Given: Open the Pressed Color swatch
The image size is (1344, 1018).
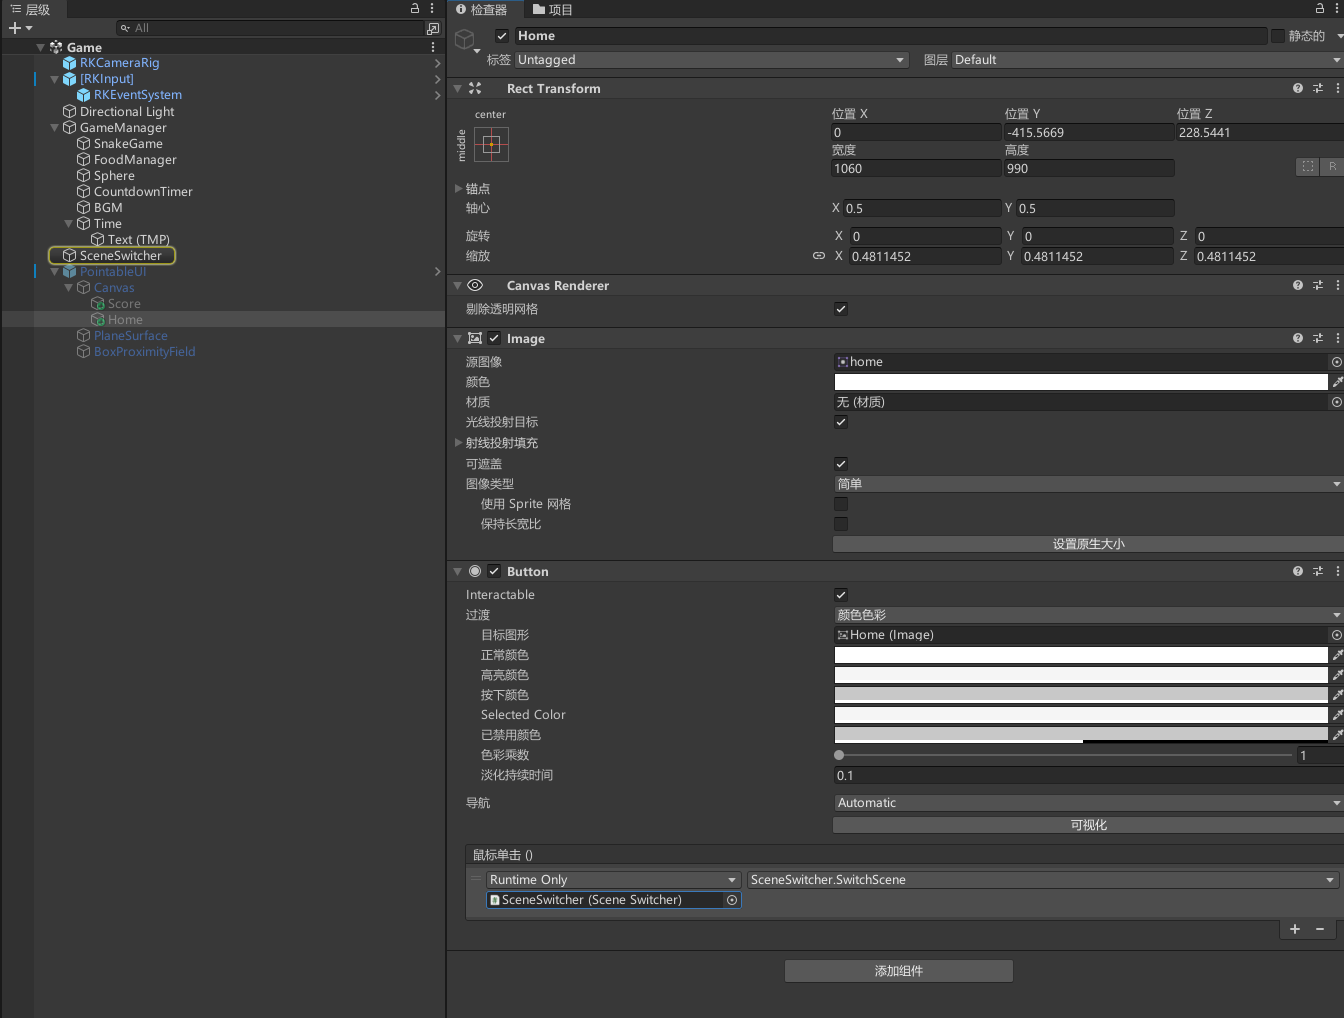Looking at the screenshot, I should (1081, 695).
